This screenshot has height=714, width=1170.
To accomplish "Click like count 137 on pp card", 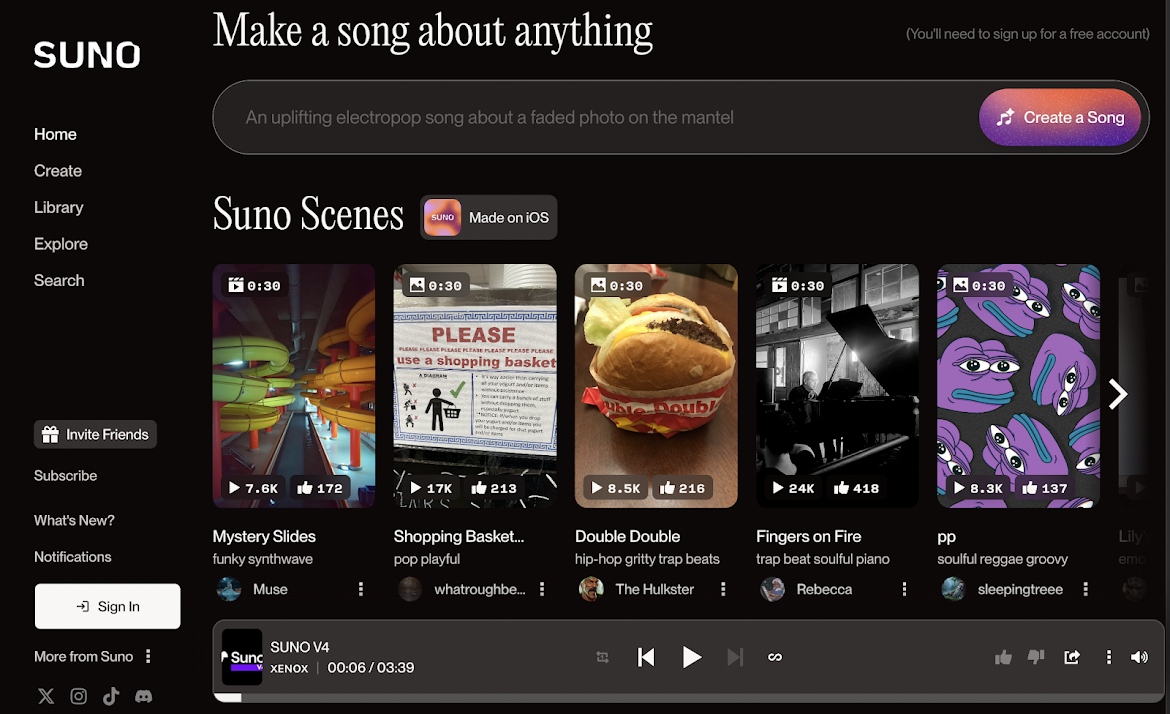I will coord(1045,489).
